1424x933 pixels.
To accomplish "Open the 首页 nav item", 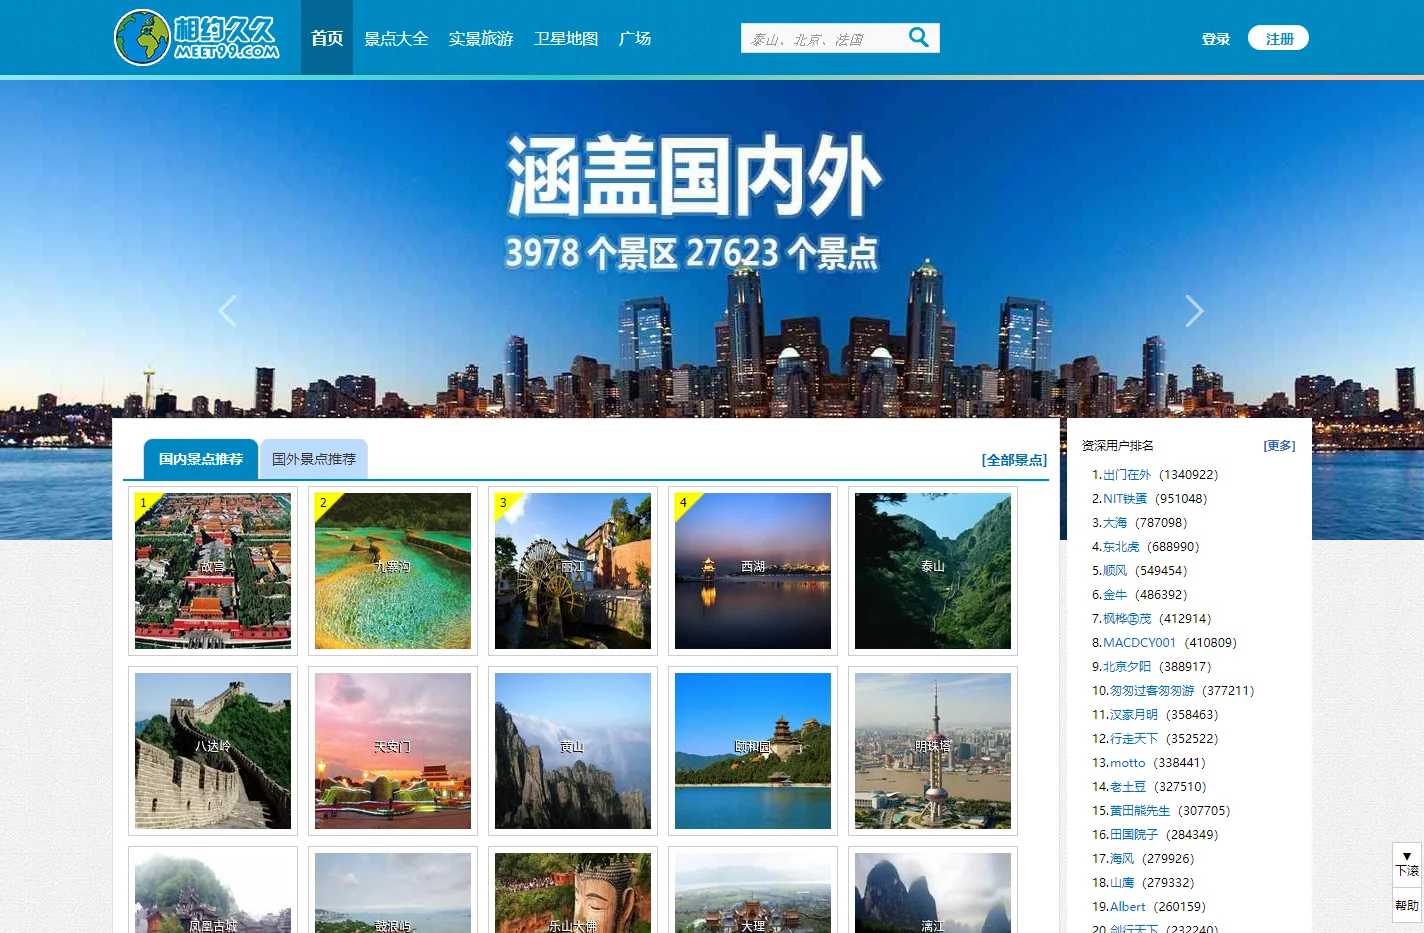I will point(327,38).
